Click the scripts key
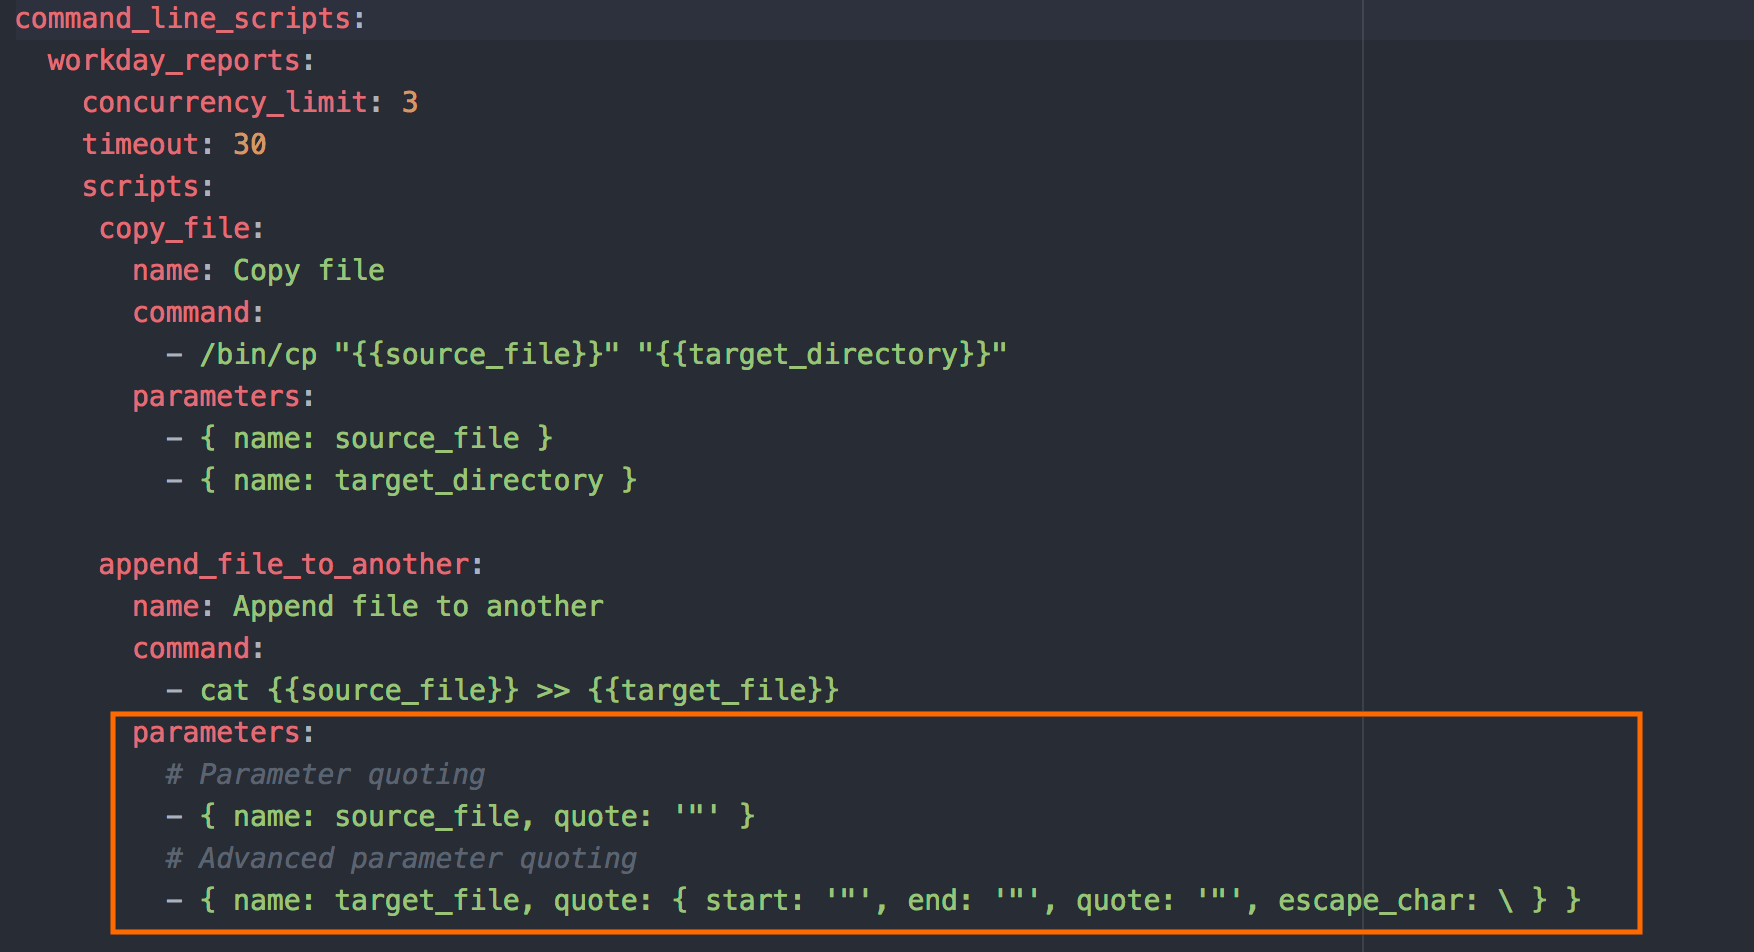The width and height of the screenshot is (1754, 952). coord(140,187)
